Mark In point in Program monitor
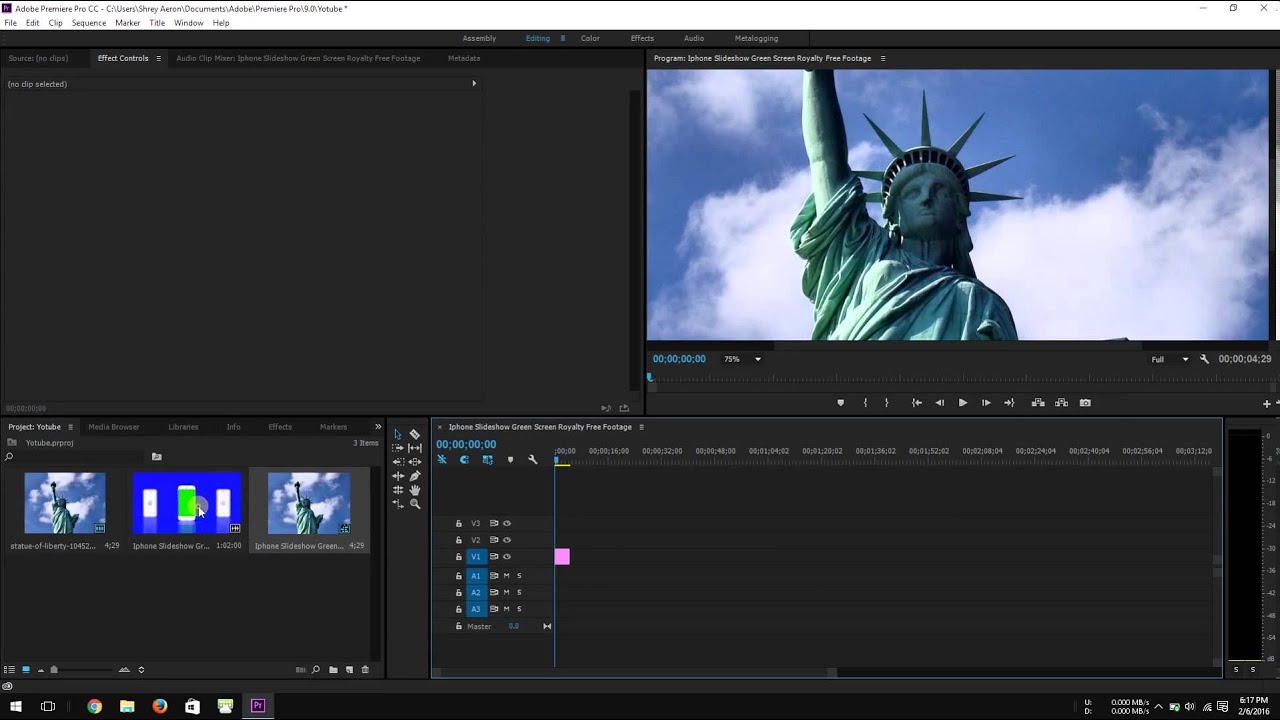The image size is (1280, 720). pyautogui.click(x=865, y=403)
